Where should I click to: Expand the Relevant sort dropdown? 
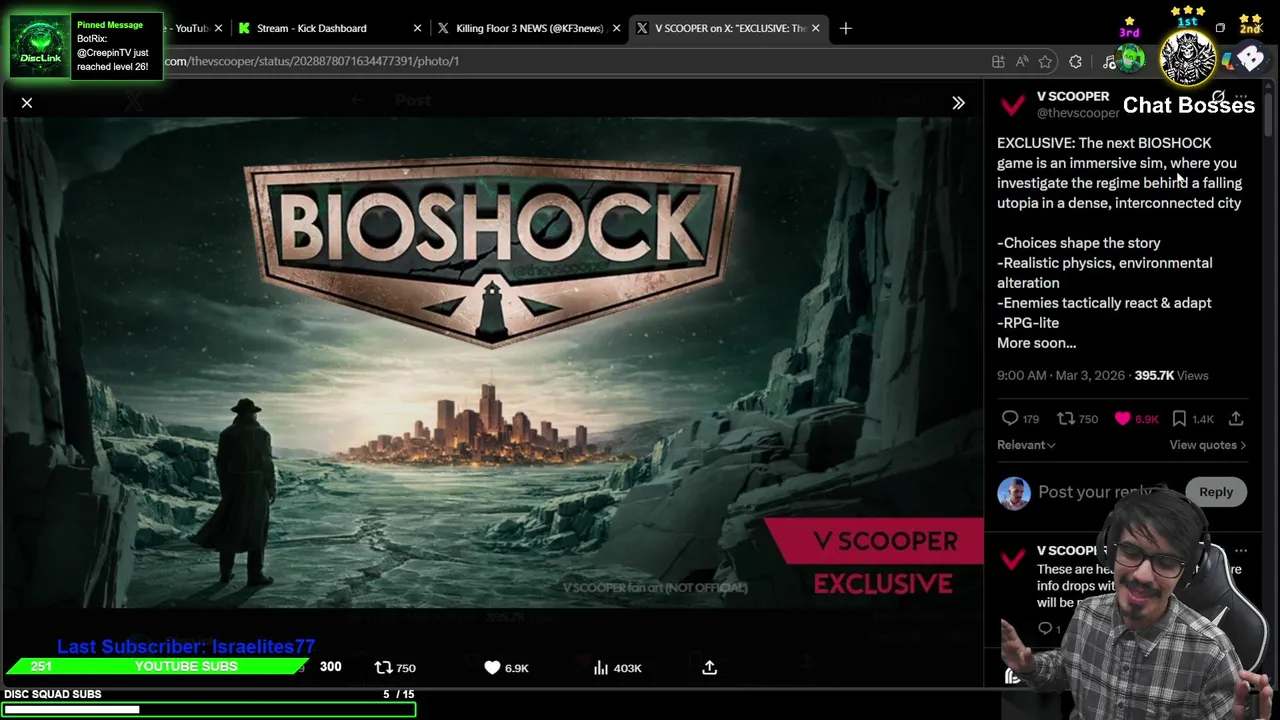[1026, 445]
